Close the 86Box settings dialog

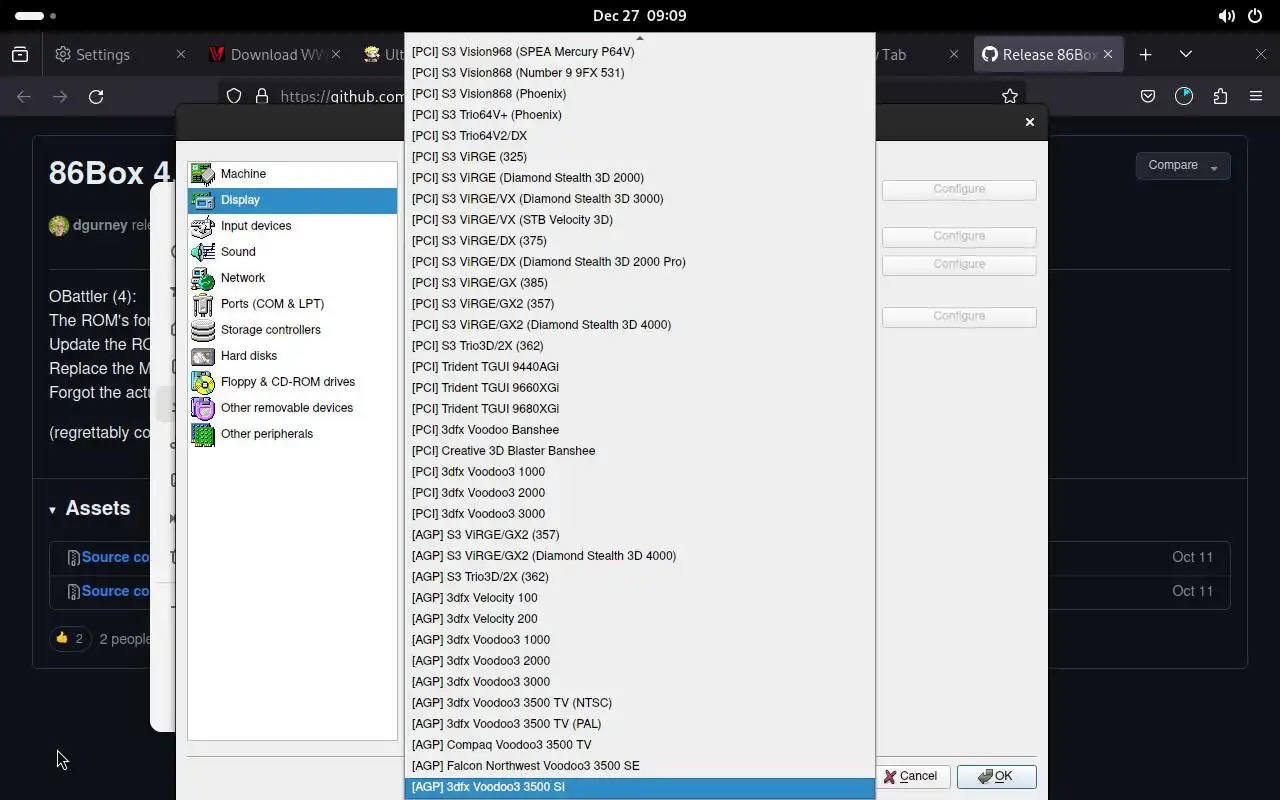click(1029, 122)
